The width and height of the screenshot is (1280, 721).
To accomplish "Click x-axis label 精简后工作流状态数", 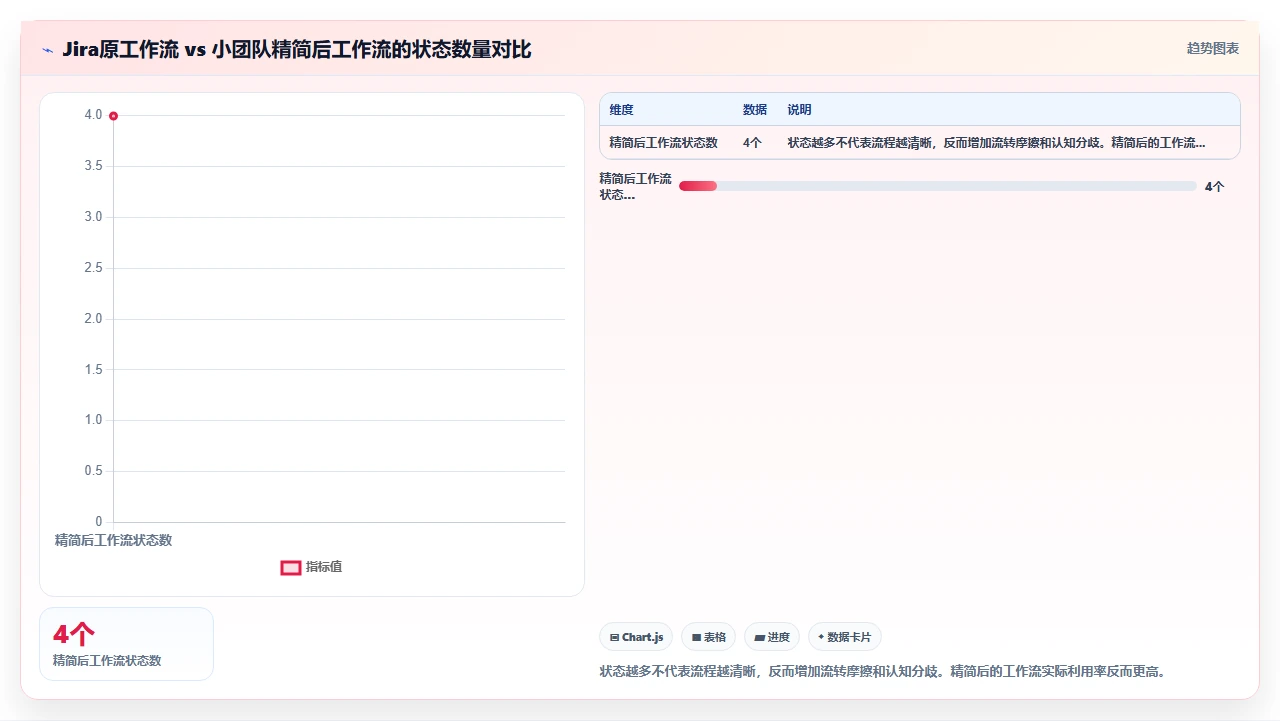I will tap(113, 540).
